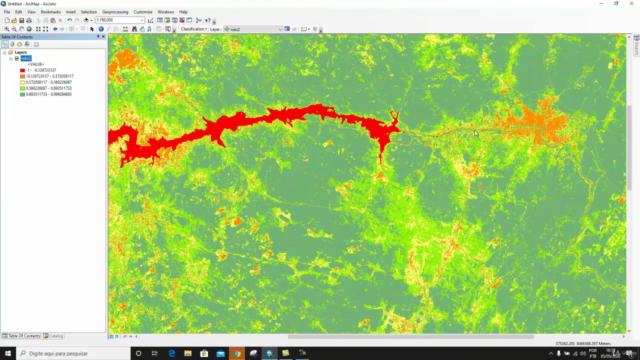This screenshot has width=640, height=360.
Task: Auto-hide the Table Of Contents with pin
Action: (x=98, y=37)
